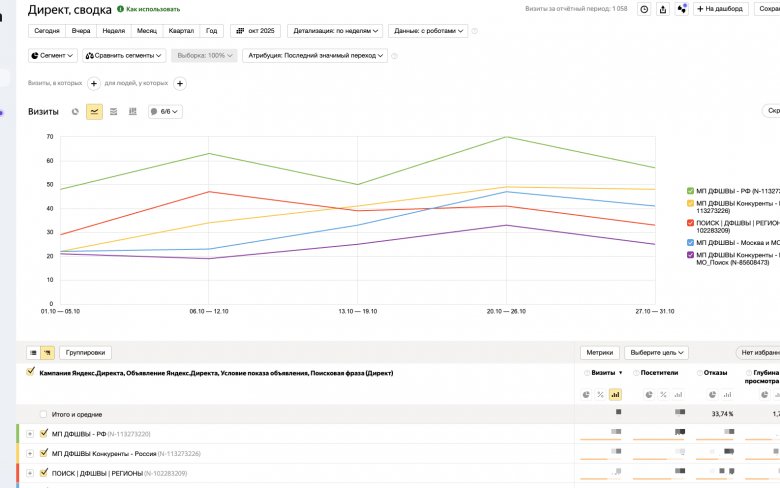
Task: Open Атрибуция attribution model dropdown
Action: (x=315, y=56)
